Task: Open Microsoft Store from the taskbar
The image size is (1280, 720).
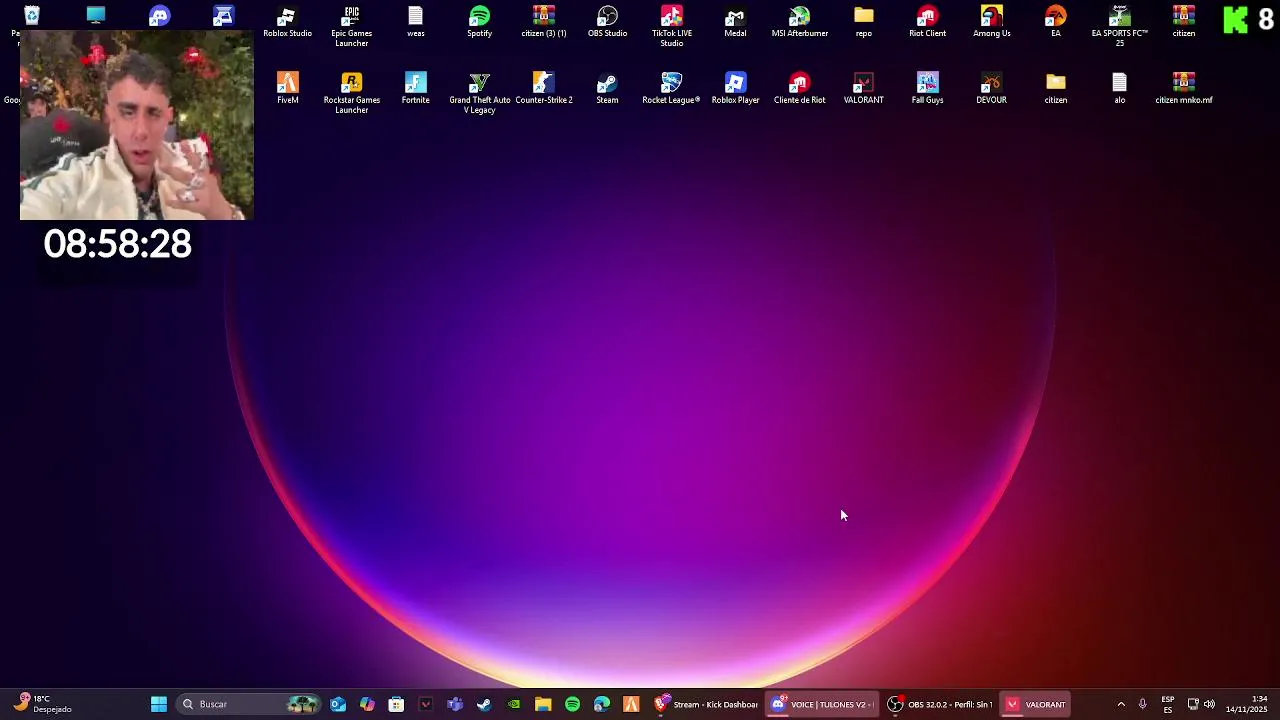Action: point(396,704)
